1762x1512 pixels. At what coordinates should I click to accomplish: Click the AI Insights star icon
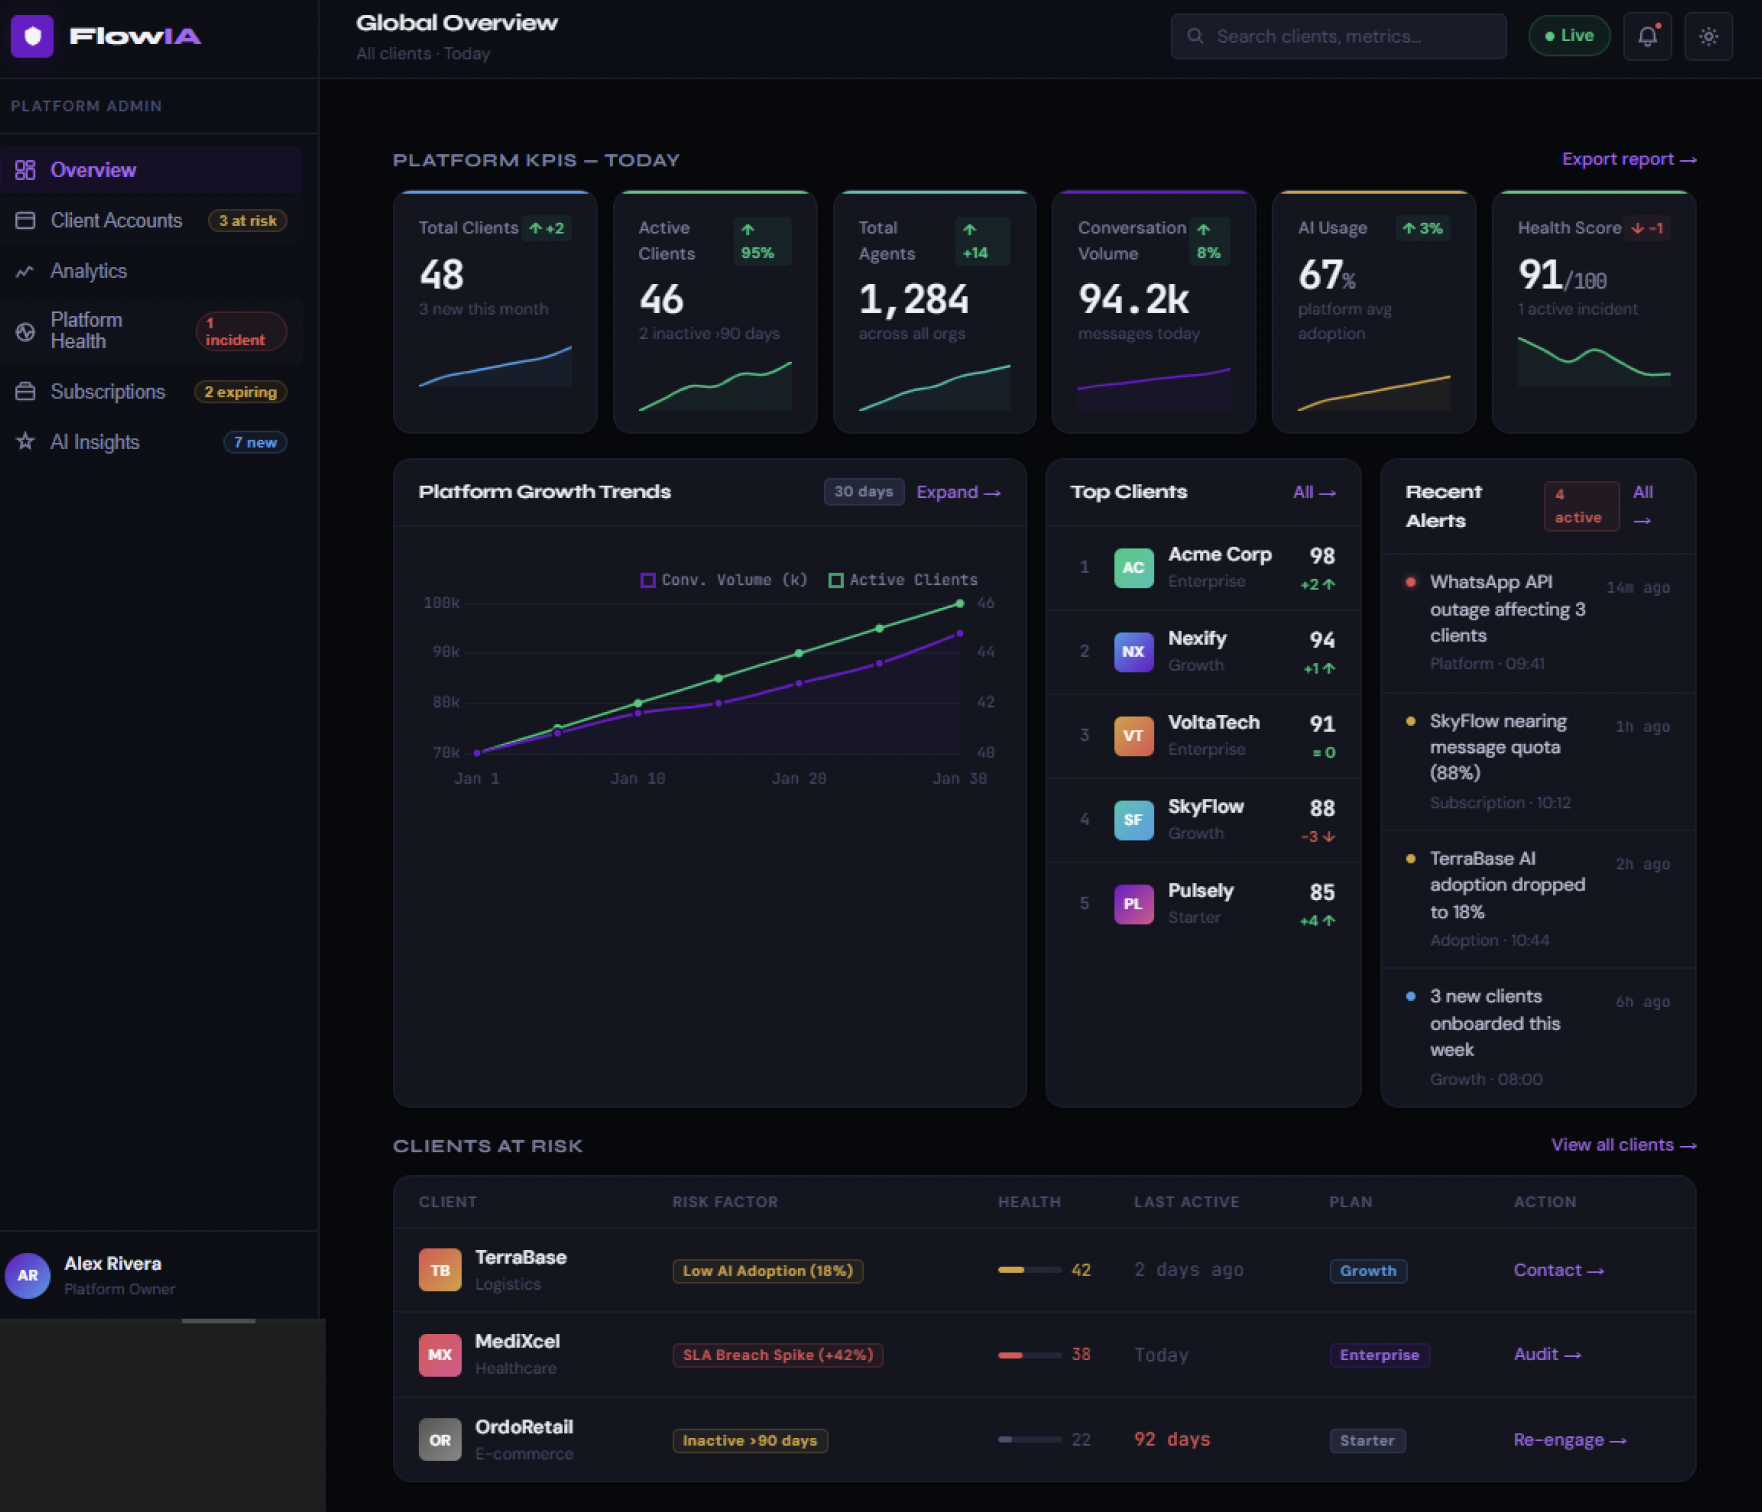tap(25, 442)
